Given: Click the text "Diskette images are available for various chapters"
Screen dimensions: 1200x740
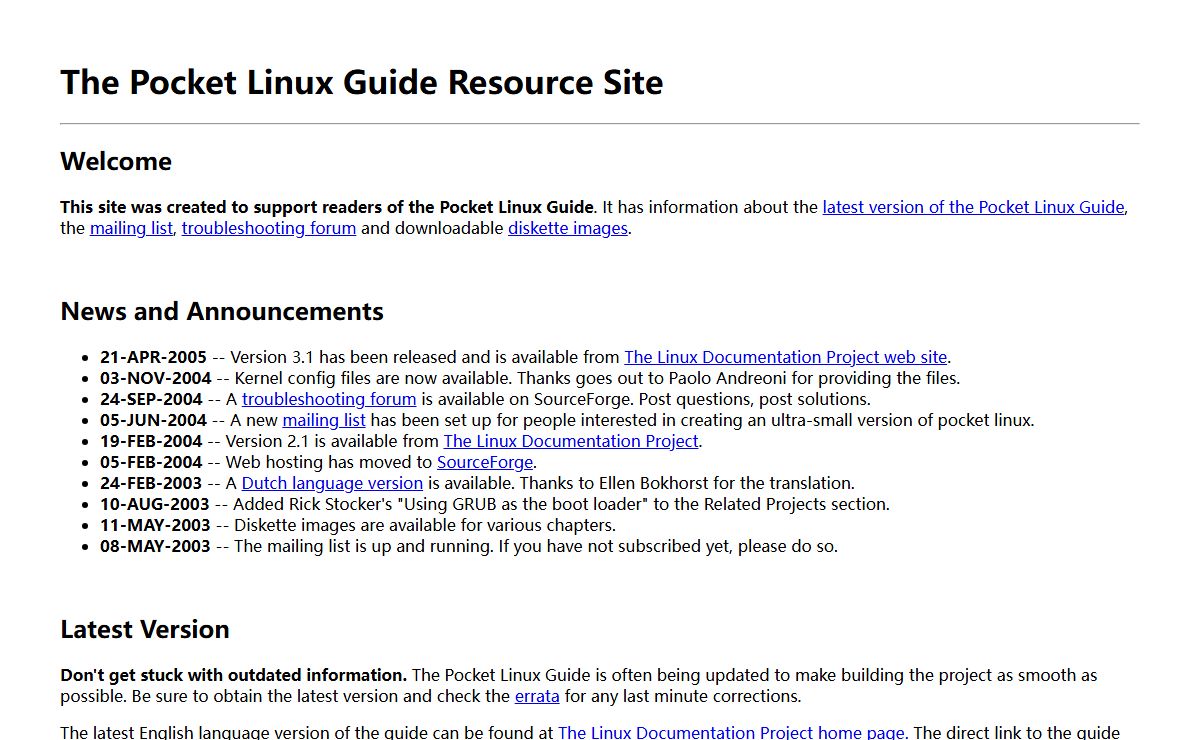Looking at the screenshot, I should [424, 525].
